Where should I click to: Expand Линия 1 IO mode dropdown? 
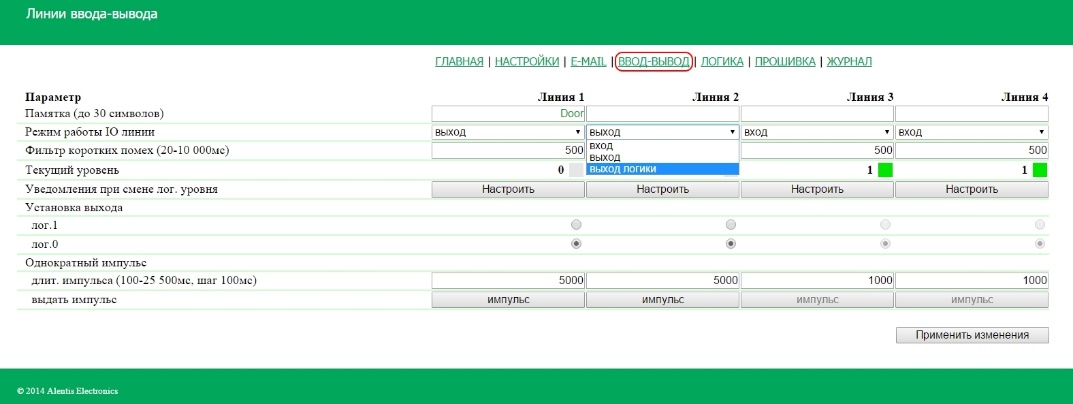[508, 132]
